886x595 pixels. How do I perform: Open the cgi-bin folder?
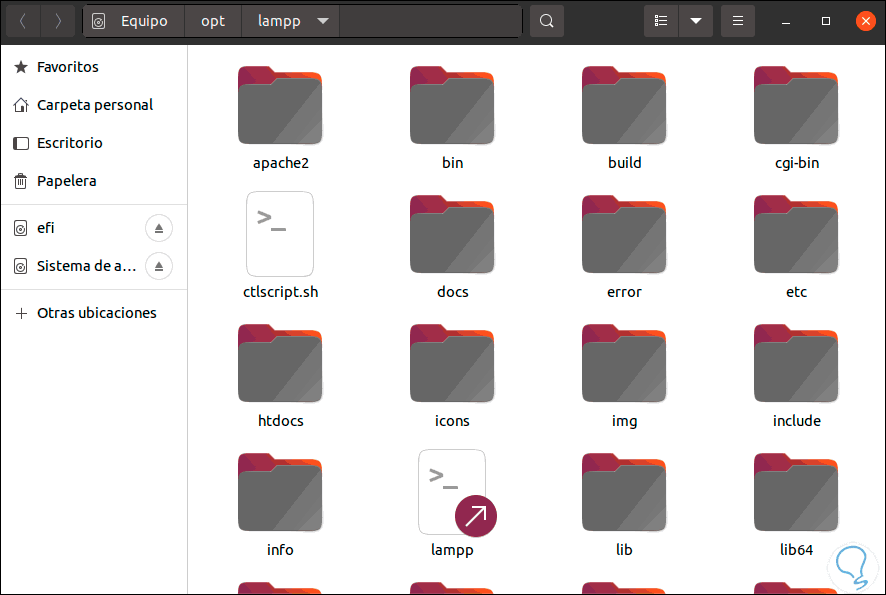[x=796, y=105]
